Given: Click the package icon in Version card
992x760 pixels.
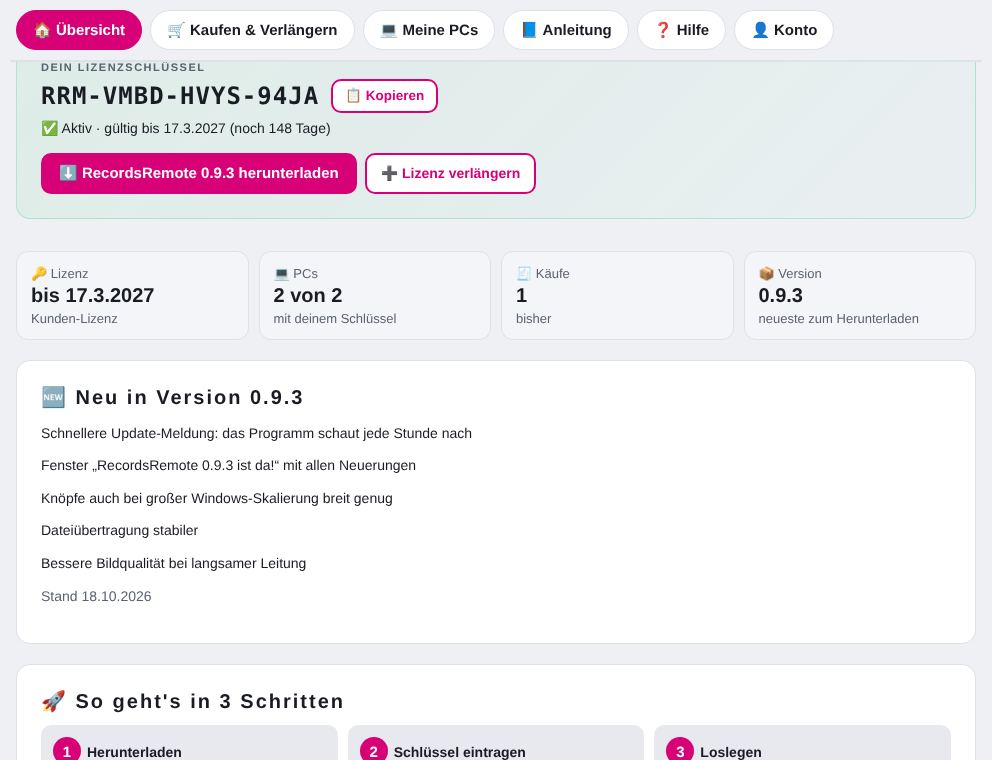Looking at the screenshot, I should click(x=766, y=273).
